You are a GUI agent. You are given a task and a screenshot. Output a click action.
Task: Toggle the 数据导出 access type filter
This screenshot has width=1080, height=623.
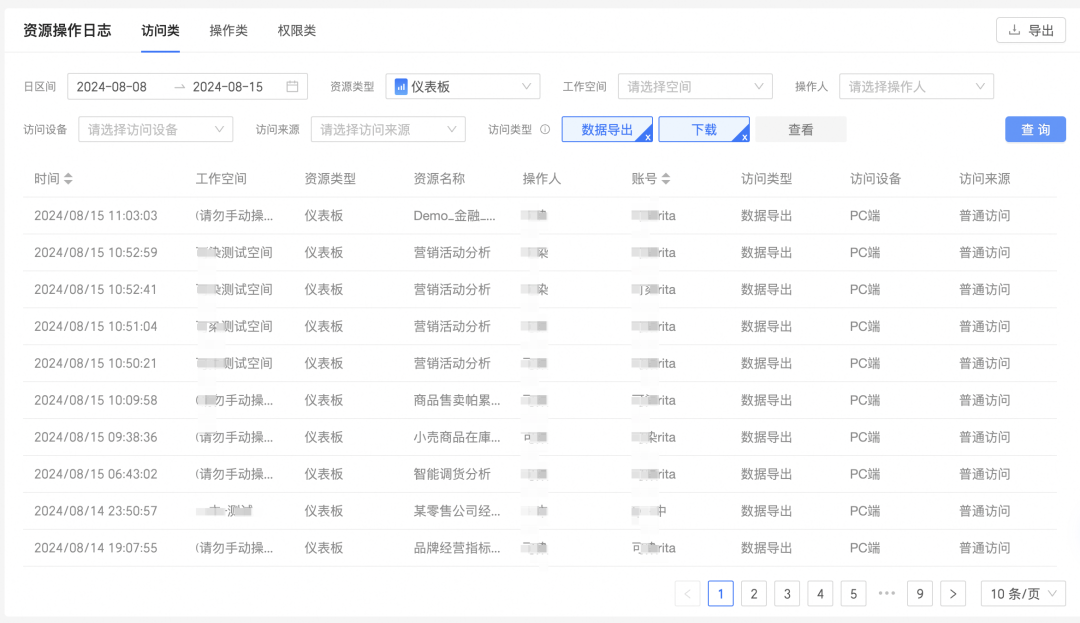point(607,130)
